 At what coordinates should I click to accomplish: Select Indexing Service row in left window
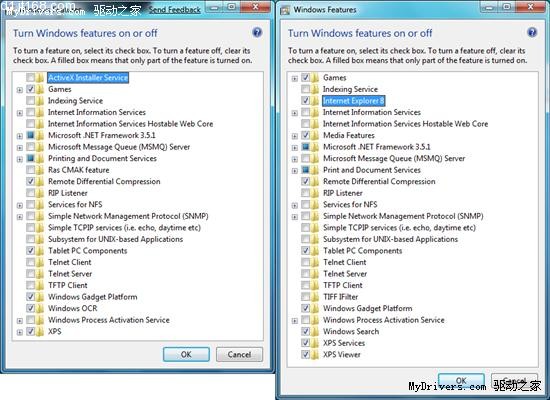(75, 101)
